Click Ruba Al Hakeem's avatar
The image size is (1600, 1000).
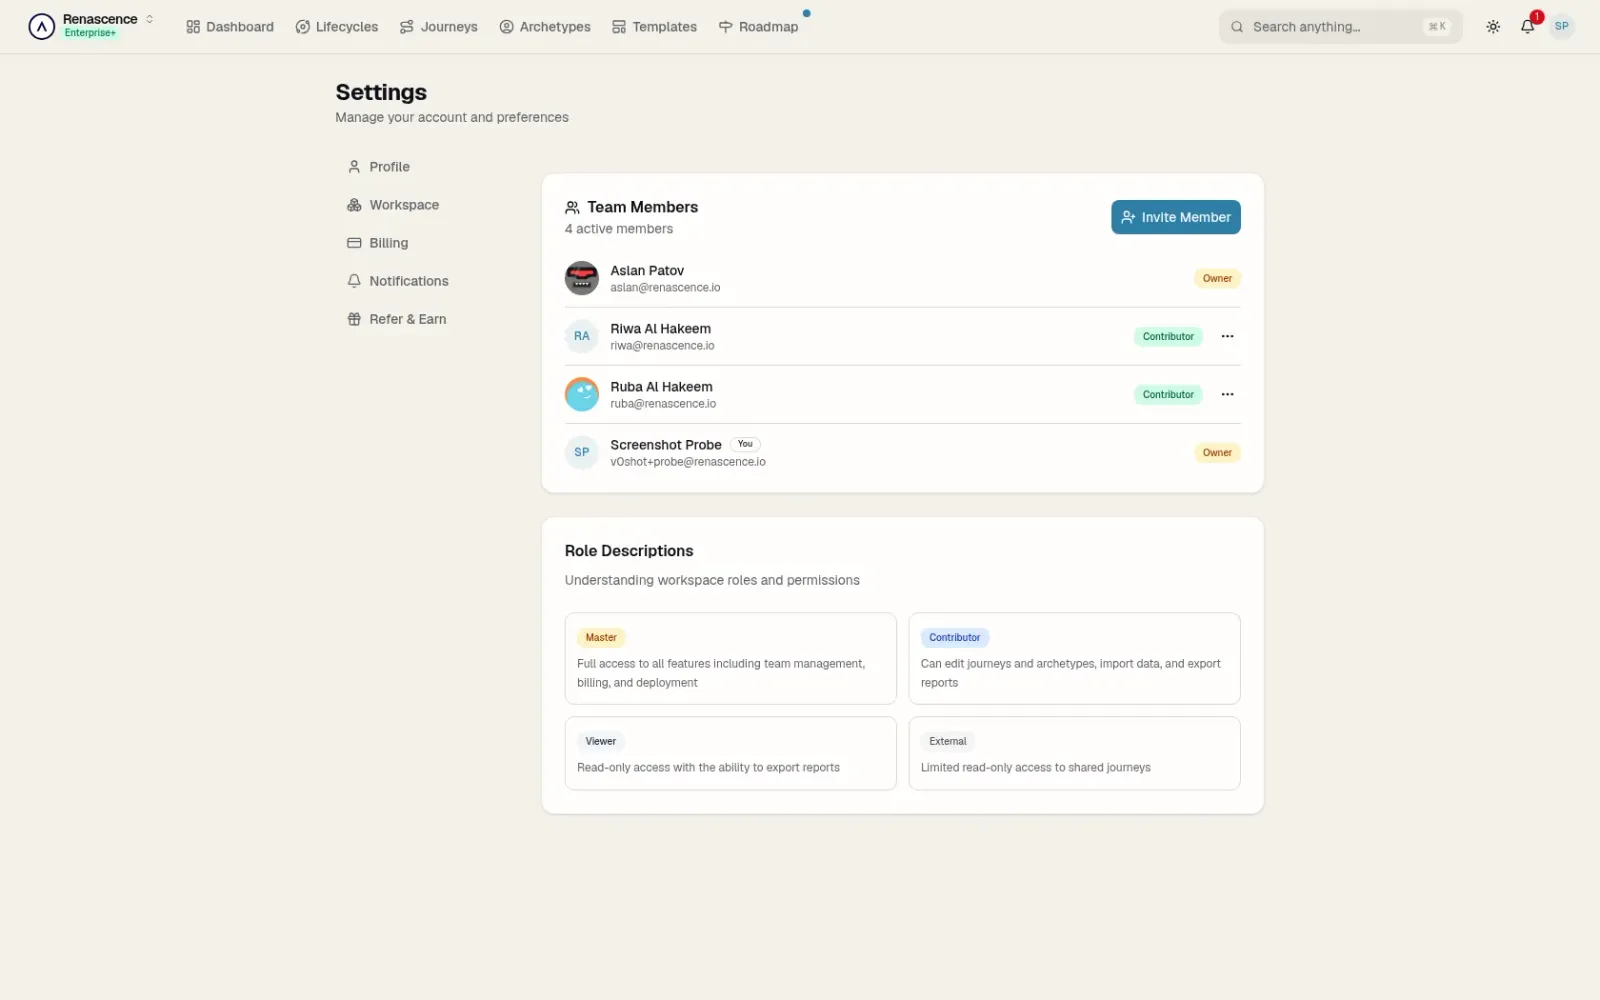[x=582, y=394]
